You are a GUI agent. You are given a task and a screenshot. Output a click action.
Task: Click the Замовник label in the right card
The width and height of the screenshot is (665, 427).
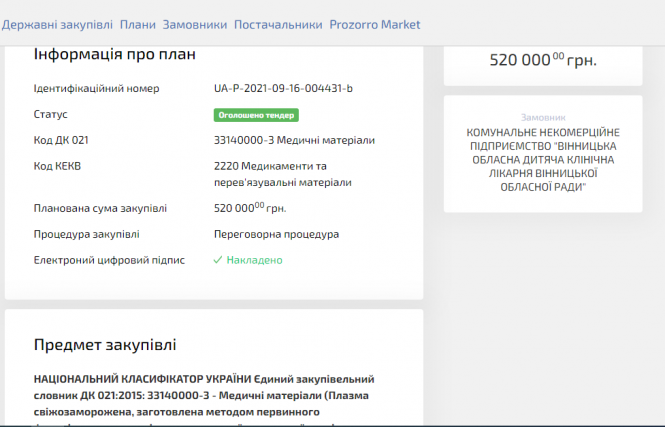543,117
